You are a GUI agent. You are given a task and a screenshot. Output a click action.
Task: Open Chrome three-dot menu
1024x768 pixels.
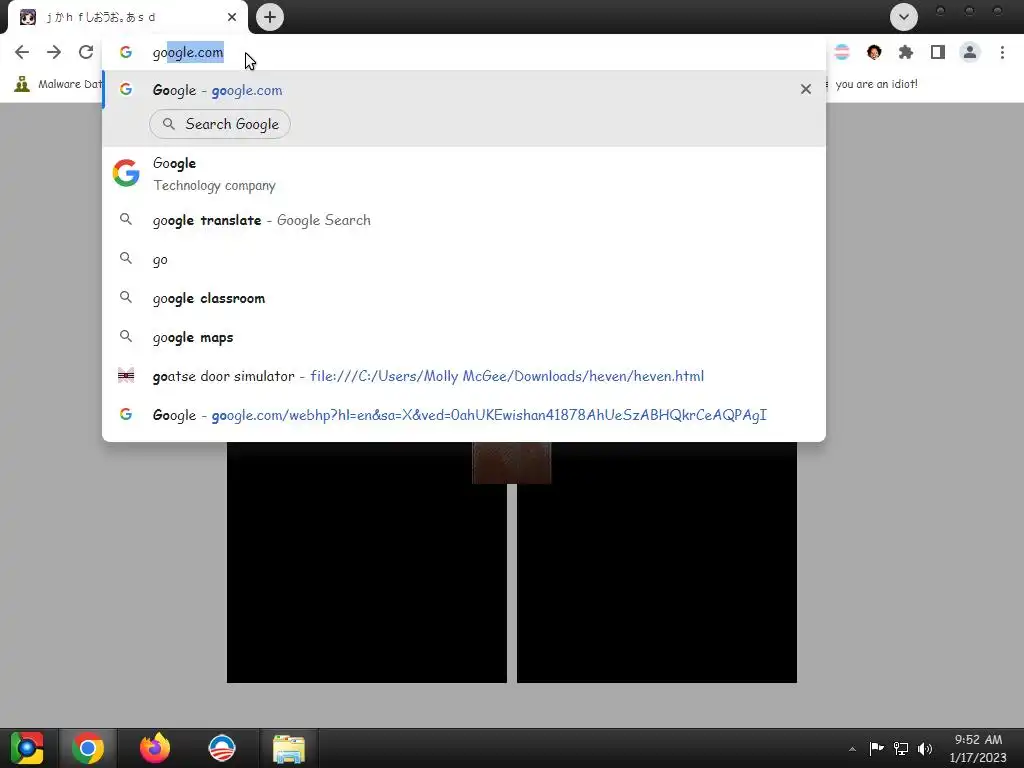tap(1002, 52)
